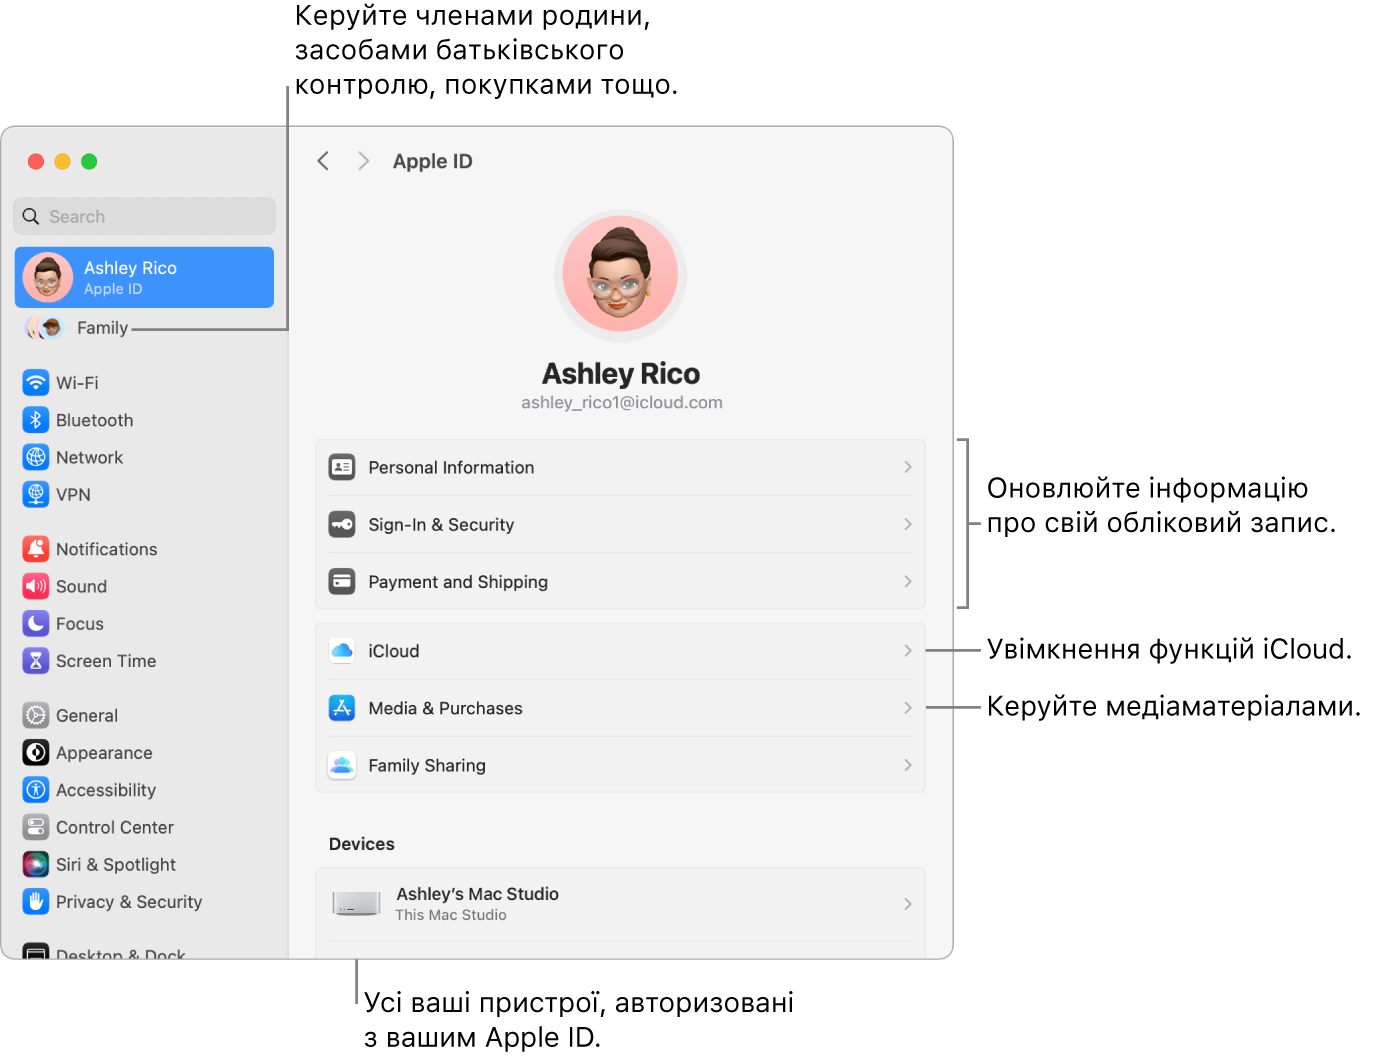Expand the iCloud row chevron
Screen dimensions: 1375x1059
tap(908, 651)
